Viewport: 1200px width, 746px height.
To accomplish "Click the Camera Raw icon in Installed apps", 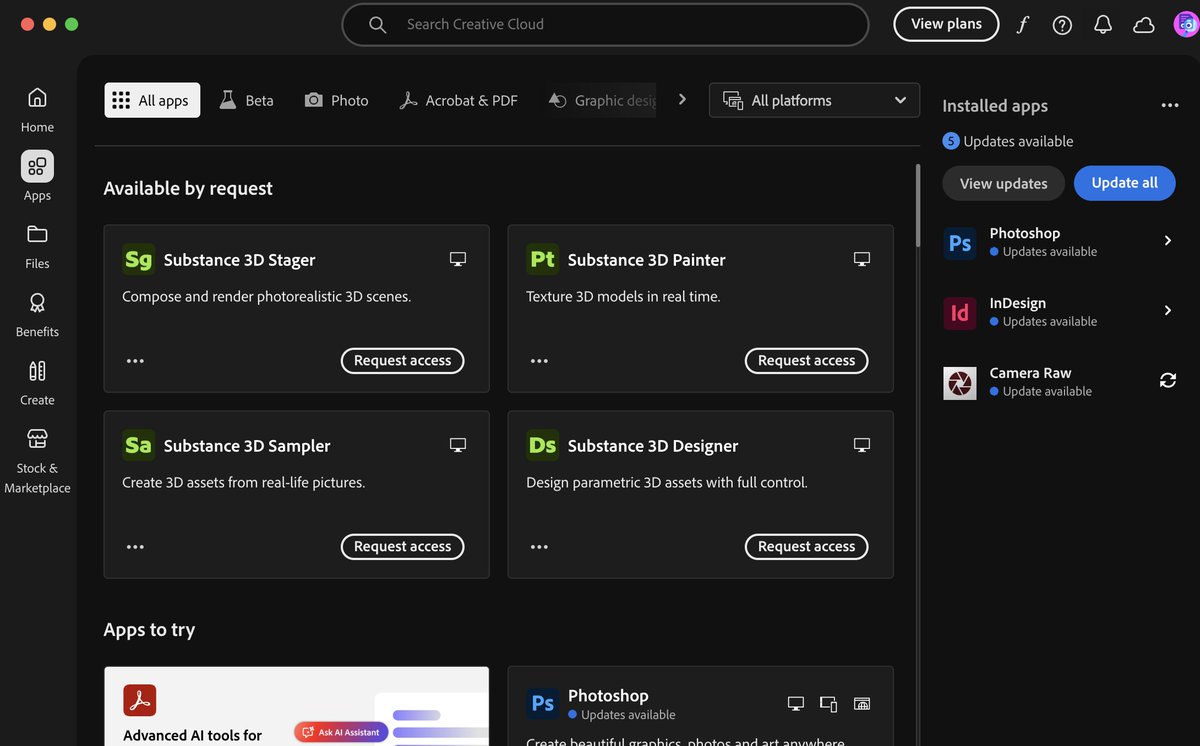I will [x=959, y=383].
